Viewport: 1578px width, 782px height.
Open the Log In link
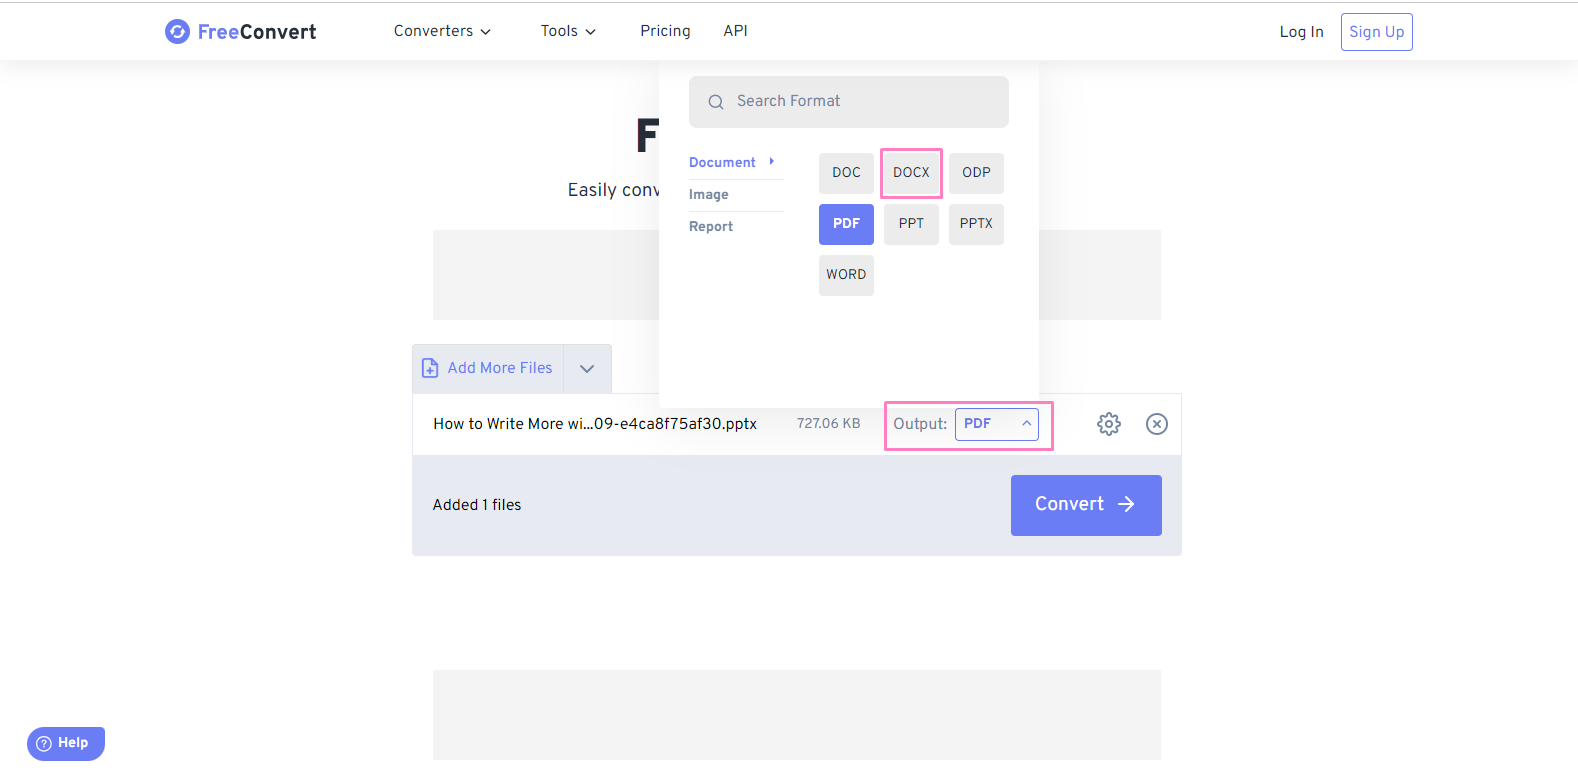coord(1301,31)
